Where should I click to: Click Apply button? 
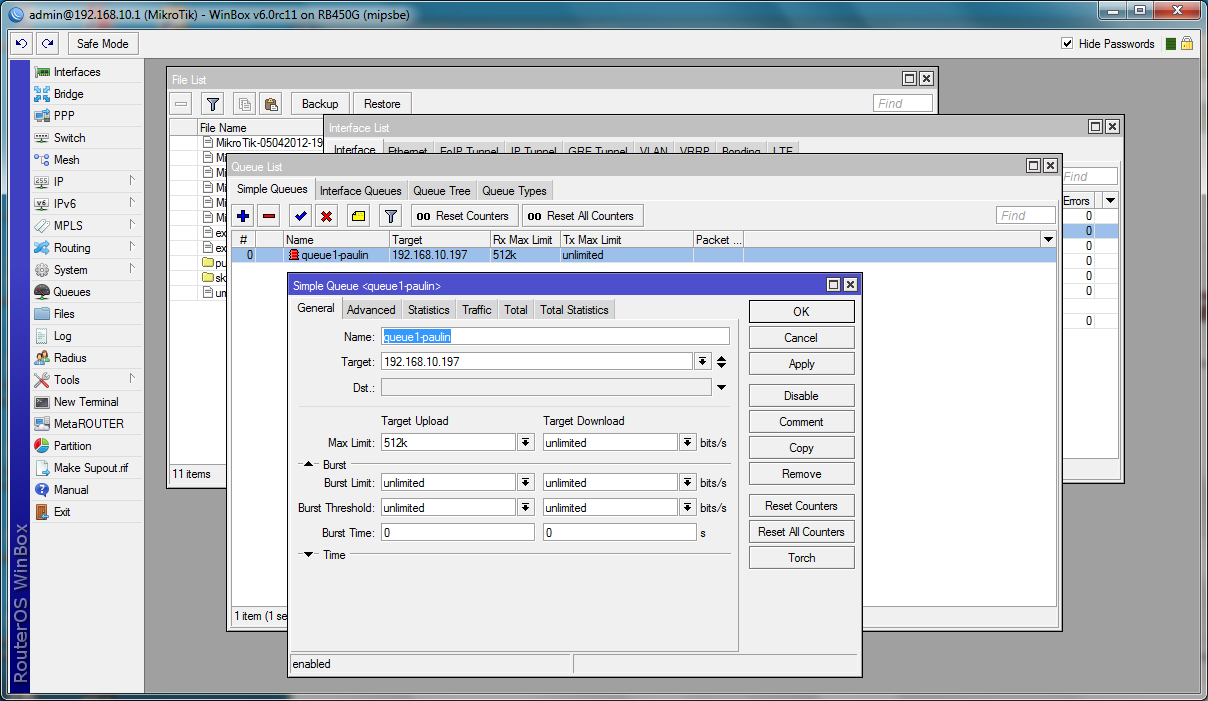click(802, 364)
